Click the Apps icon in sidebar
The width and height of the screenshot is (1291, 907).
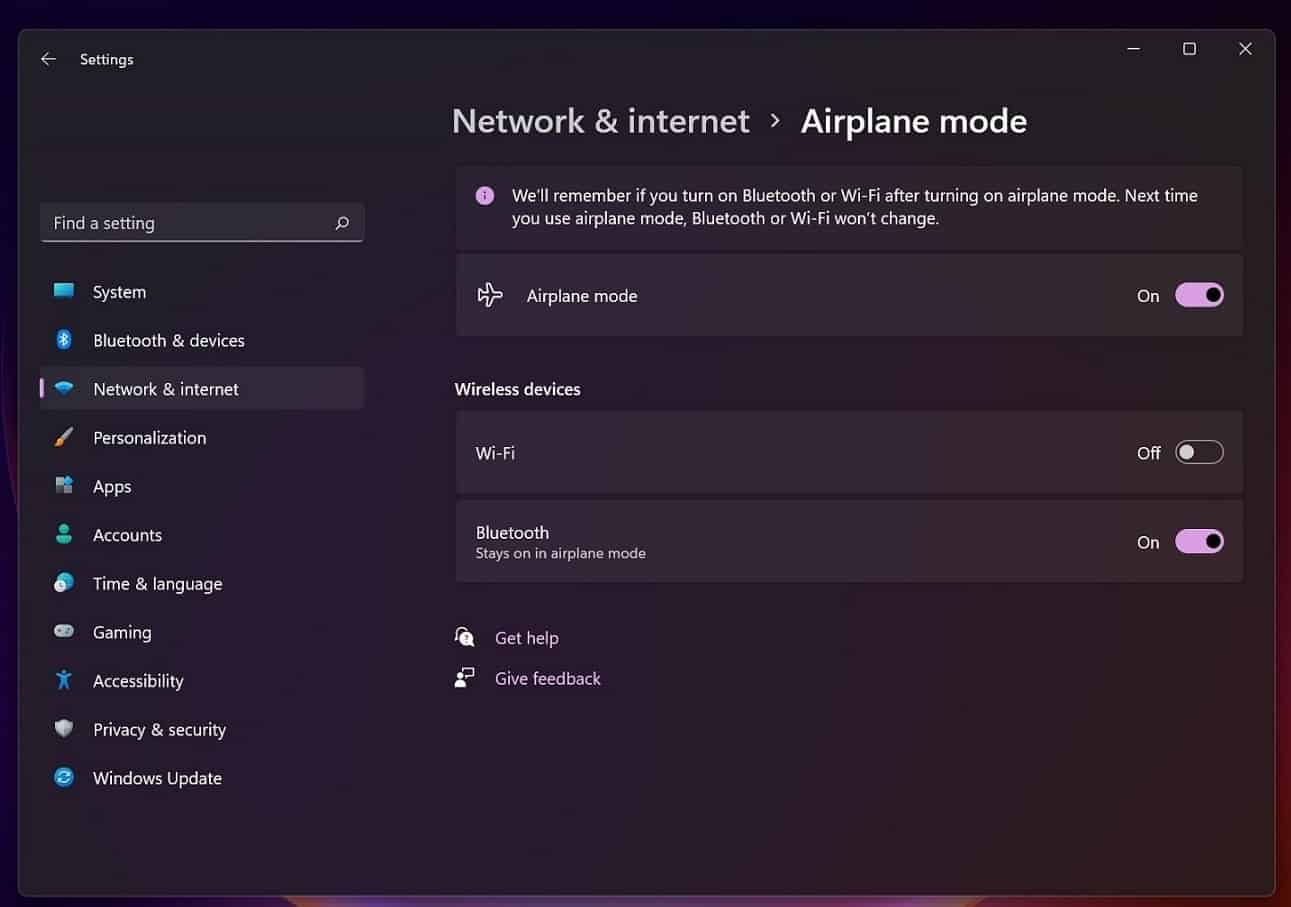point(64,486)
